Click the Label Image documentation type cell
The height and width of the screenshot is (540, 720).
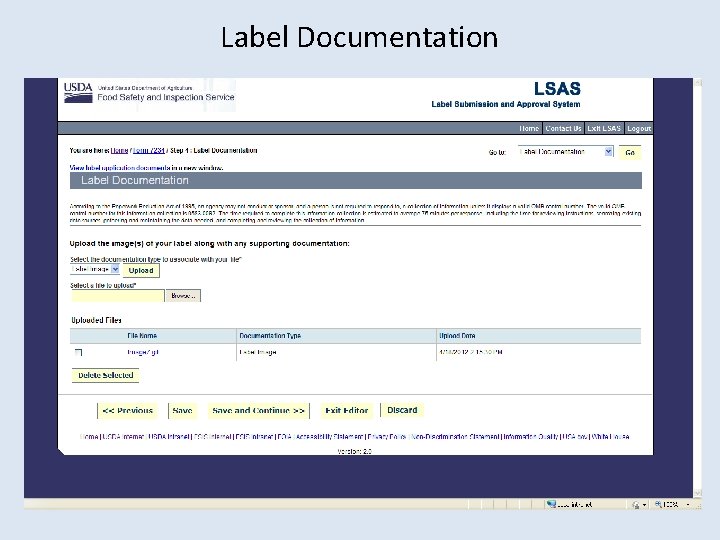[x=258, y=352]
